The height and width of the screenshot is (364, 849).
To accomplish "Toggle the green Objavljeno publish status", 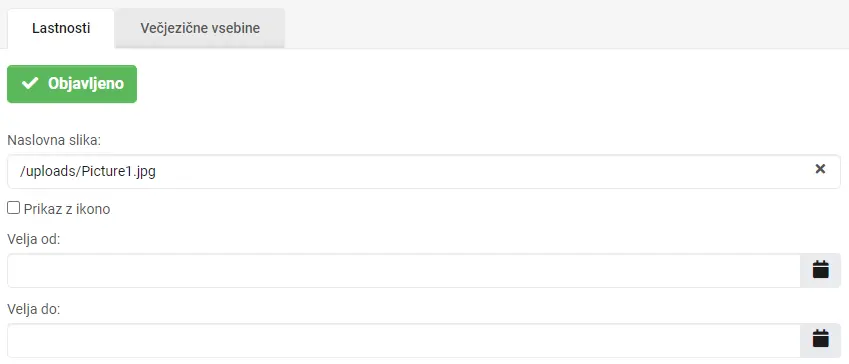I will coord(72,84).
